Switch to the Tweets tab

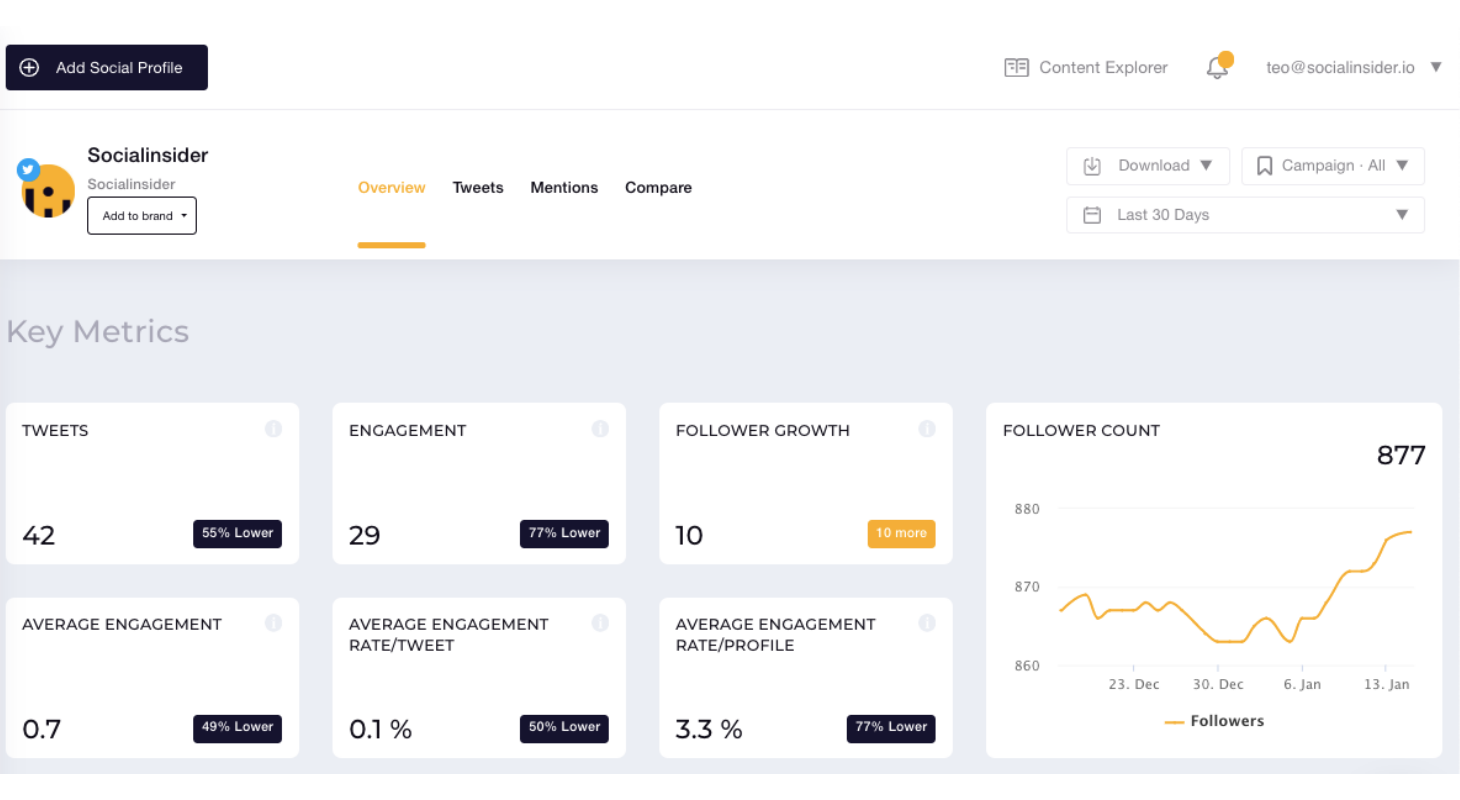click(x=478, y=188)
